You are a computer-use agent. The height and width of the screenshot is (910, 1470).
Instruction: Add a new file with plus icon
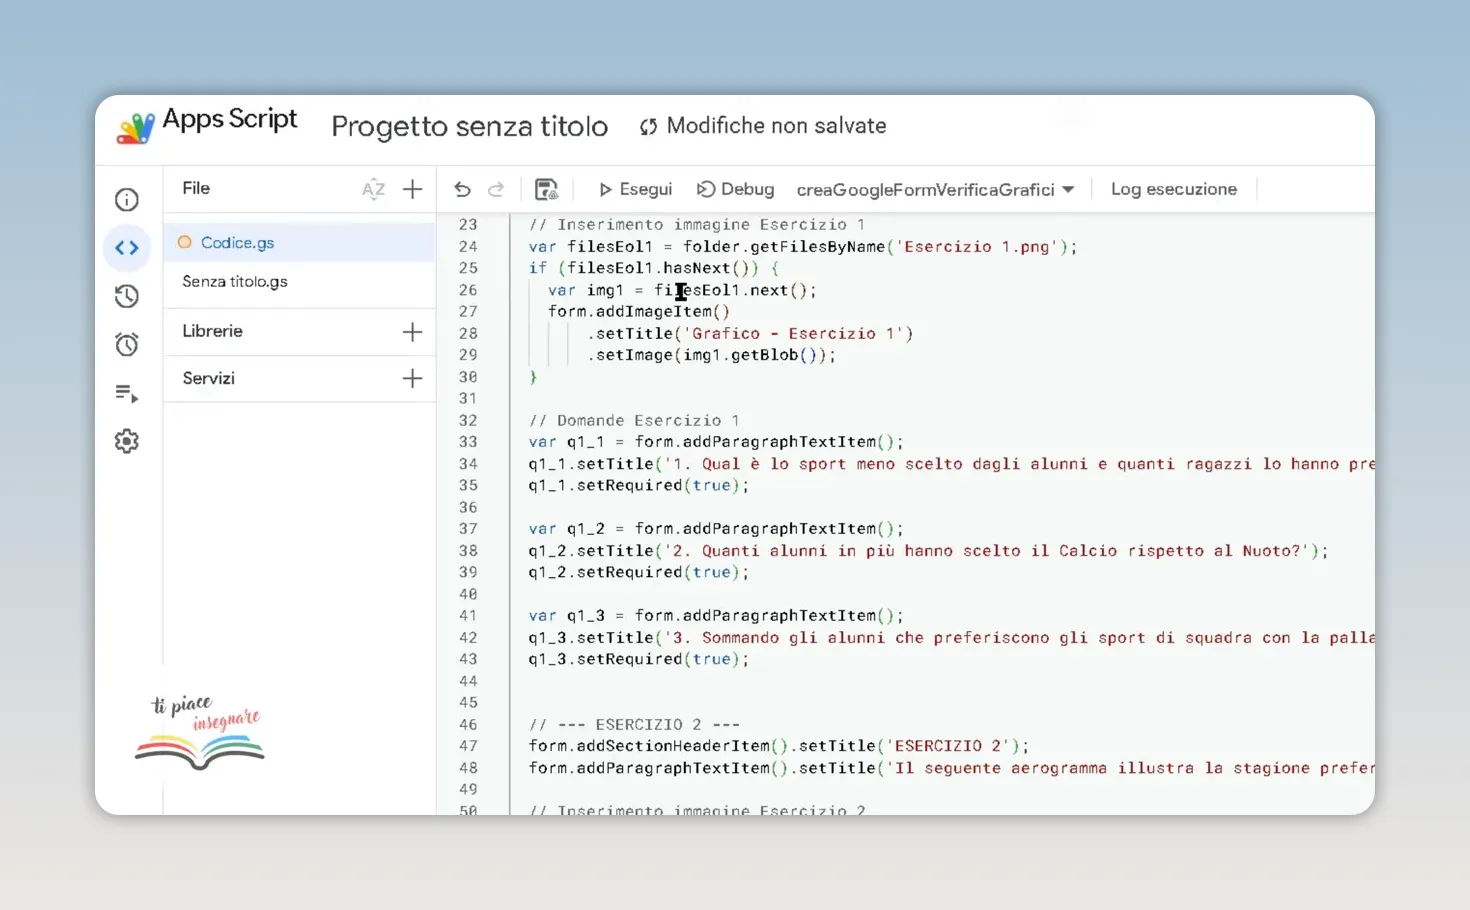(412, 189)
